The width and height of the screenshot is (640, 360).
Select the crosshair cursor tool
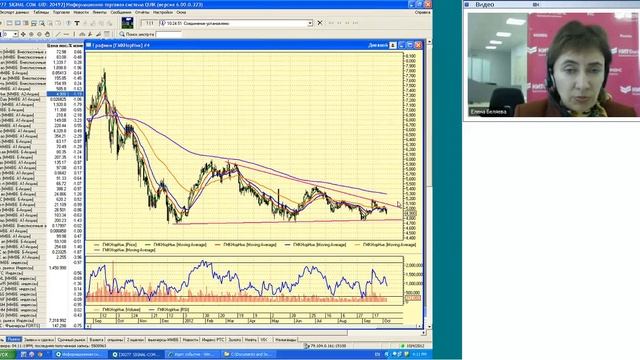point(23,34)
